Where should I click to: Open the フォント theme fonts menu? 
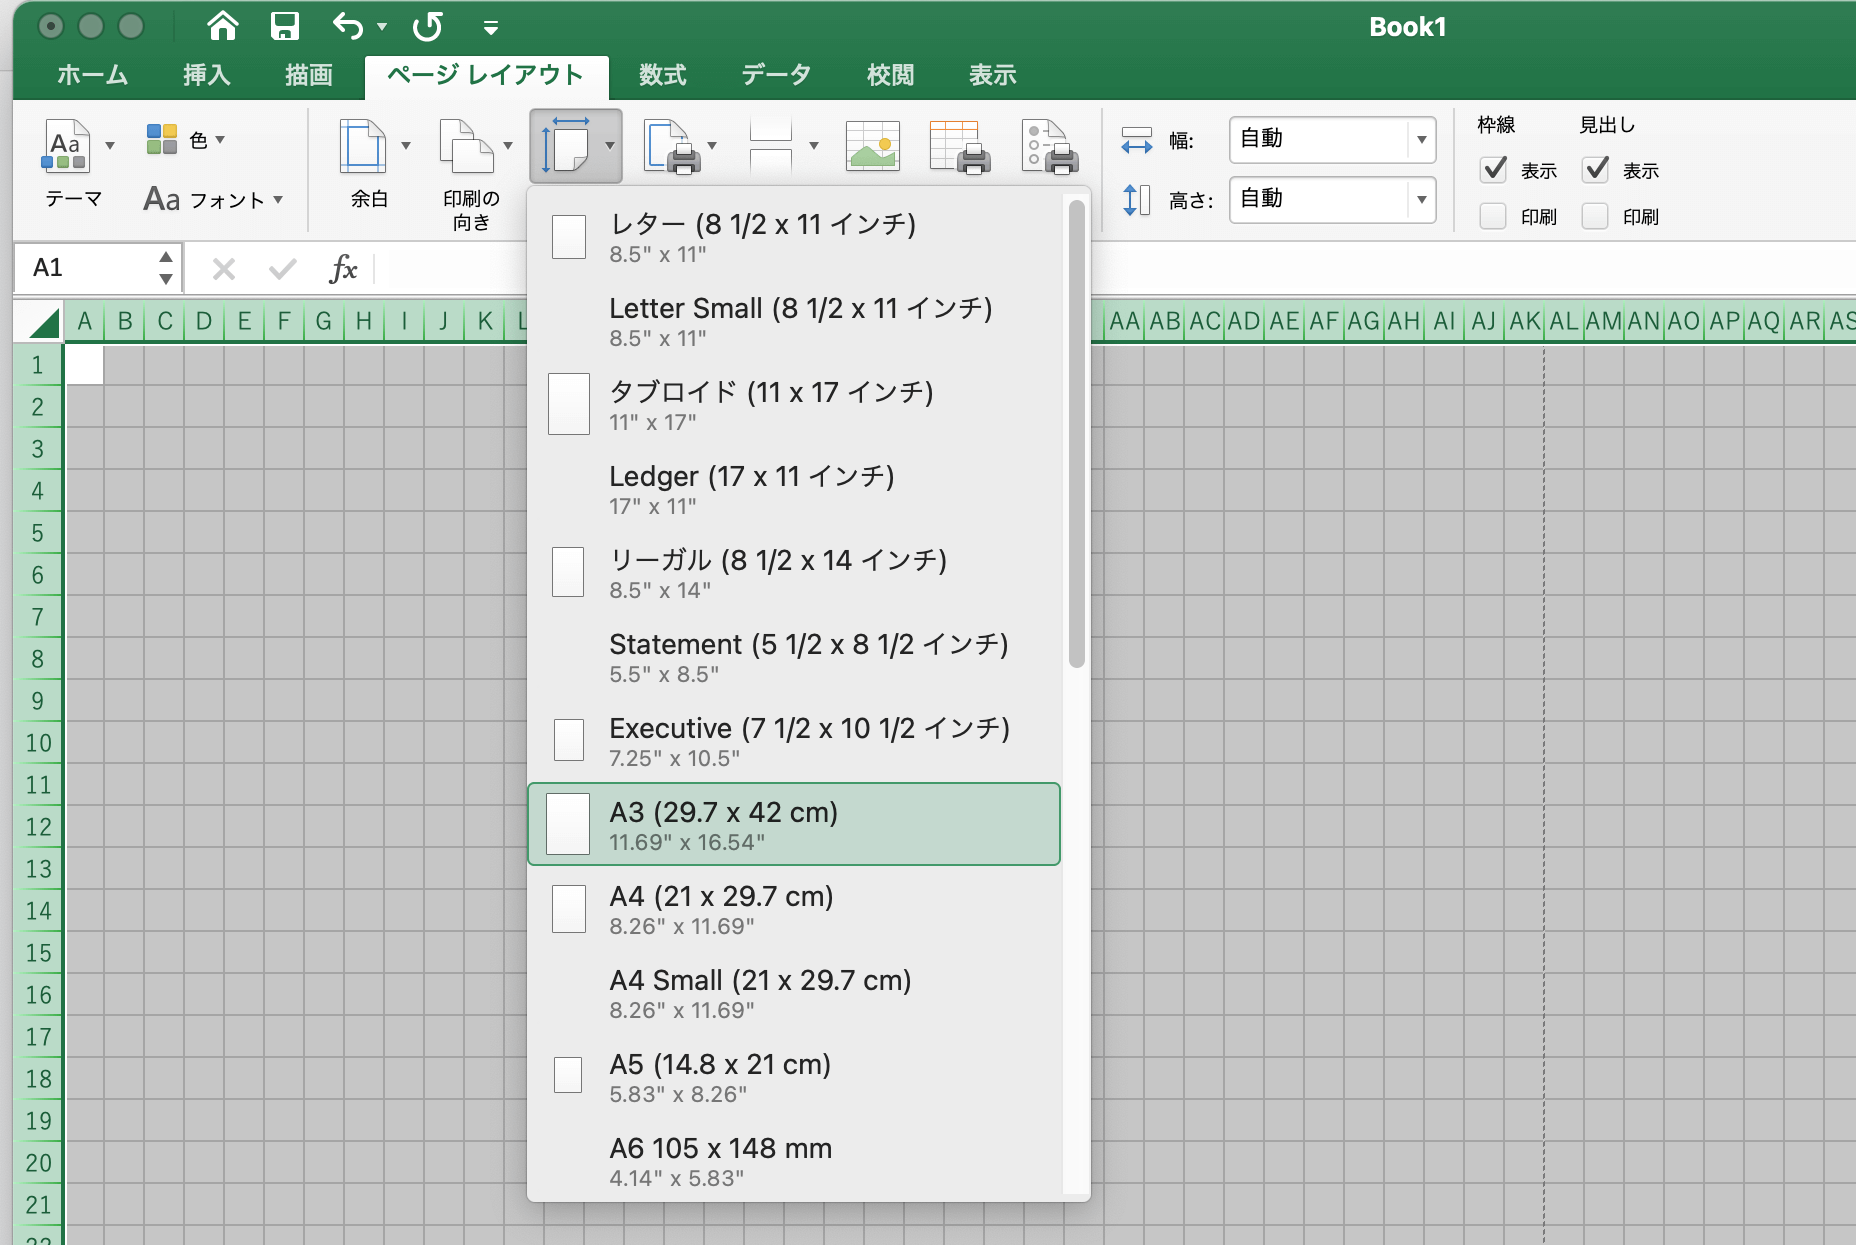tap(213, 199)
